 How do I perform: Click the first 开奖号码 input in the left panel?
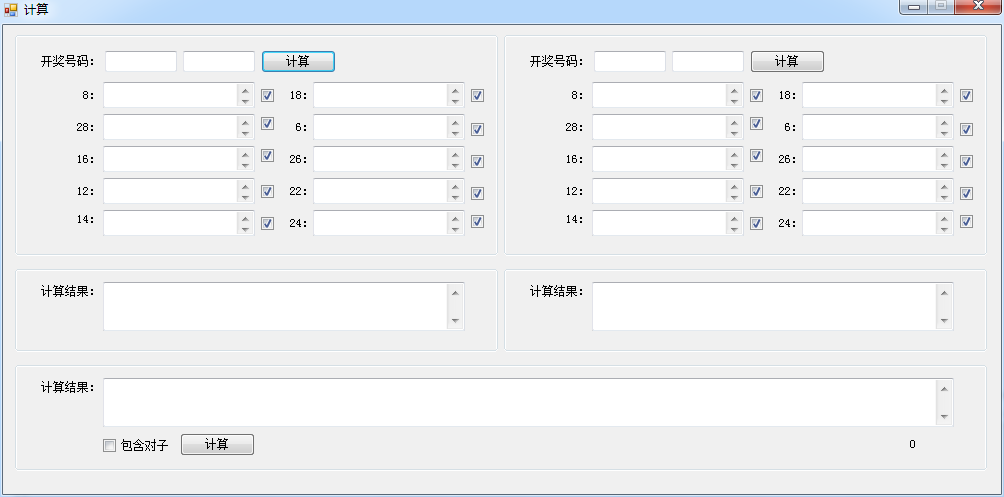coord(141,61)
